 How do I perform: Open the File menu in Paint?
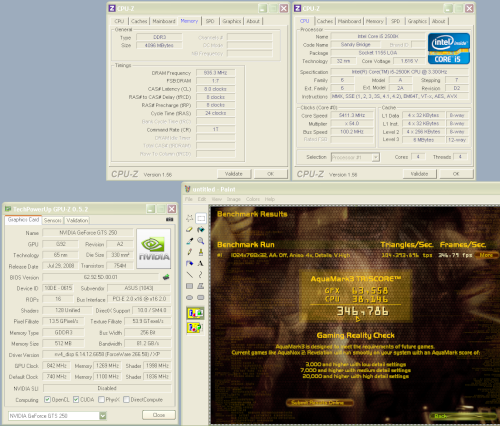click(189, 199)
